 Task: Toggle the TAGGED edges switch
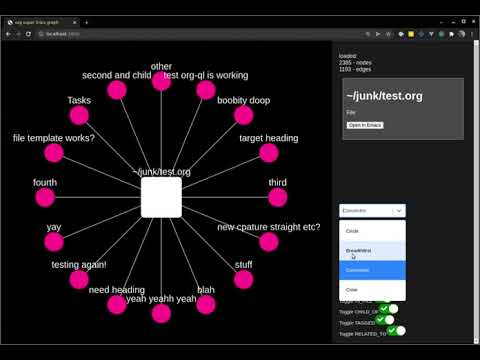coord(385,320)
